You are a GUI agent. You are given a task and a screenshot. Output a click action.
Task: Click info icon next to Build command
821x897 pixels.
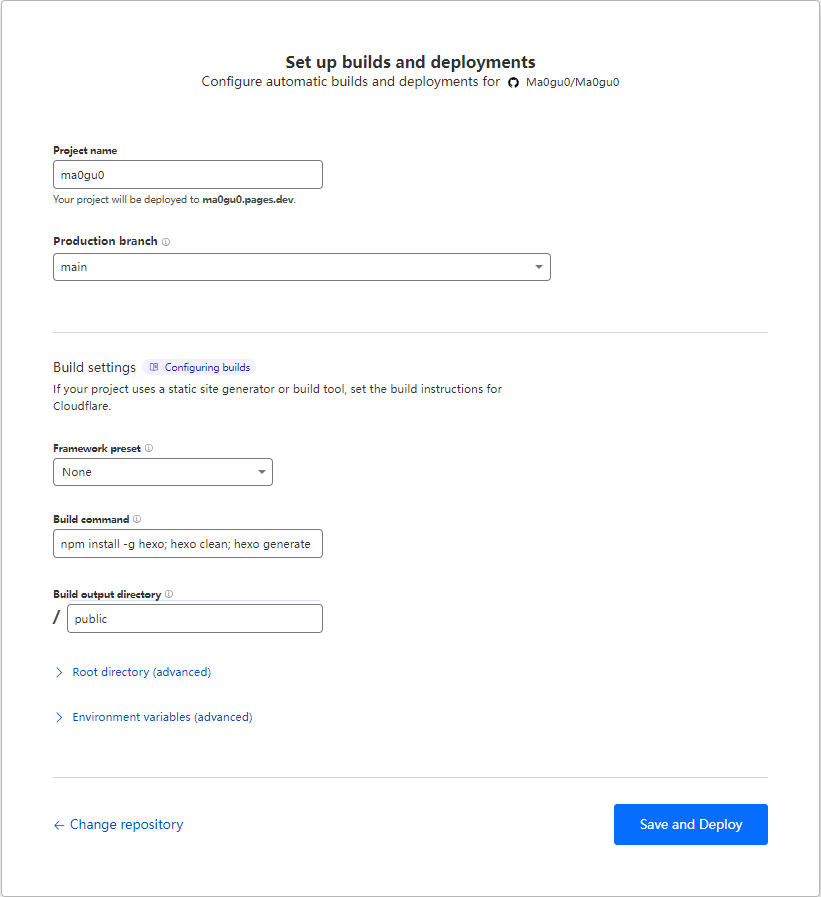[x=137, y=519]
